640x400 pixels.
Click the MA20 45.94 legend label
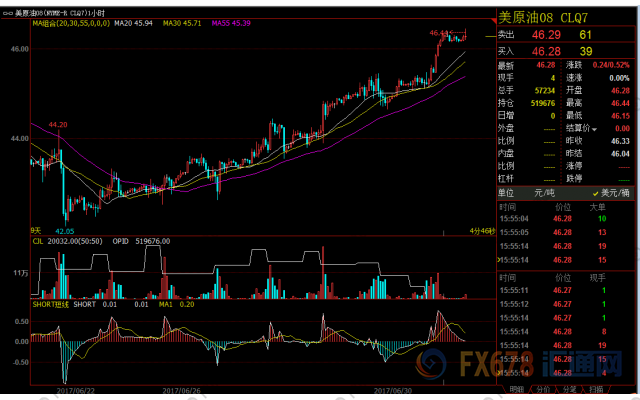coord(134,22)
